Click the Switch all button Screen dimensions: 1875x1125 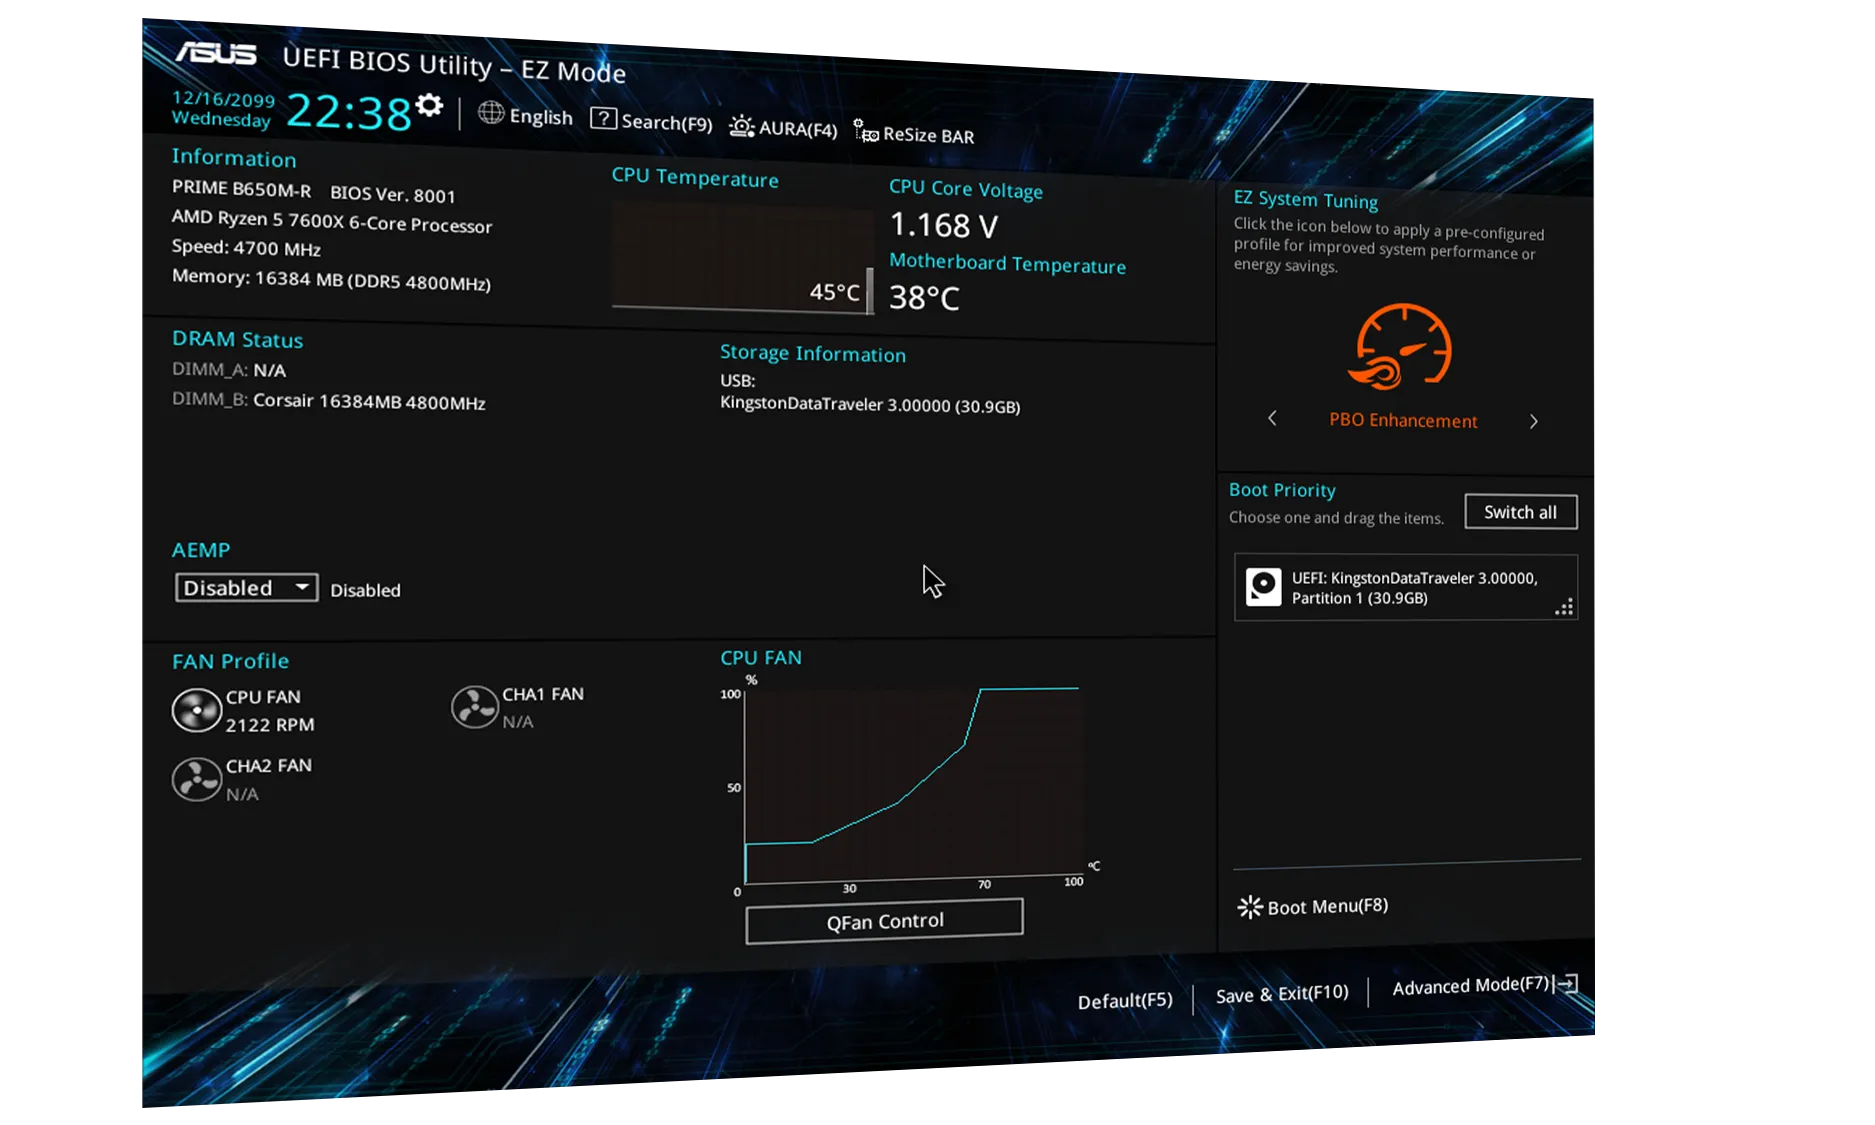[1520, 512]
